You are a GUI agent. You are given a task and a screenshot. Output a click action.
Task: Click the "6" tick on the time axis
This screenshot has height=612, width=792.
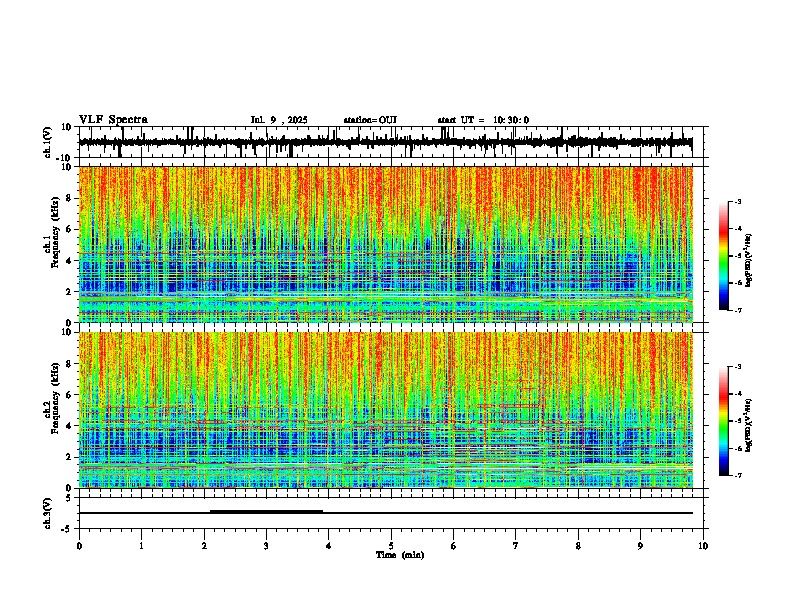coord(454,546)
